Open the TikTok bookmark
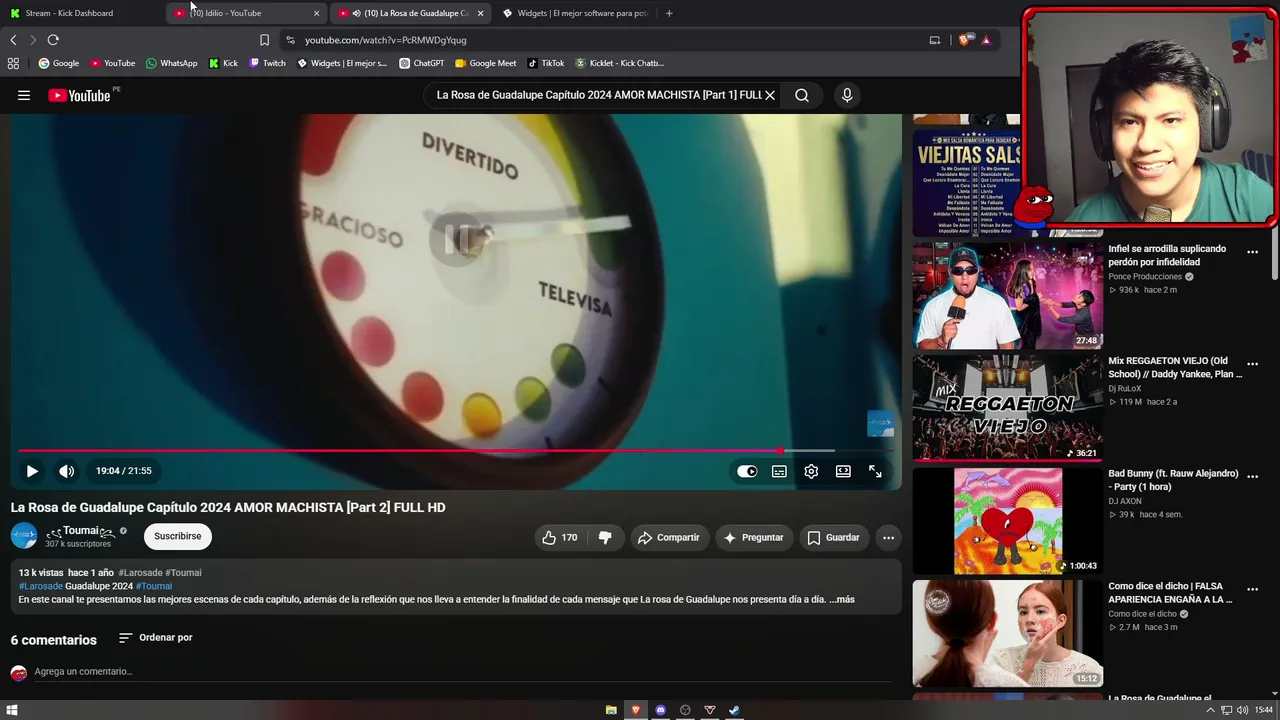Screen dimensions: 1280x720 (x=546, y=63)
